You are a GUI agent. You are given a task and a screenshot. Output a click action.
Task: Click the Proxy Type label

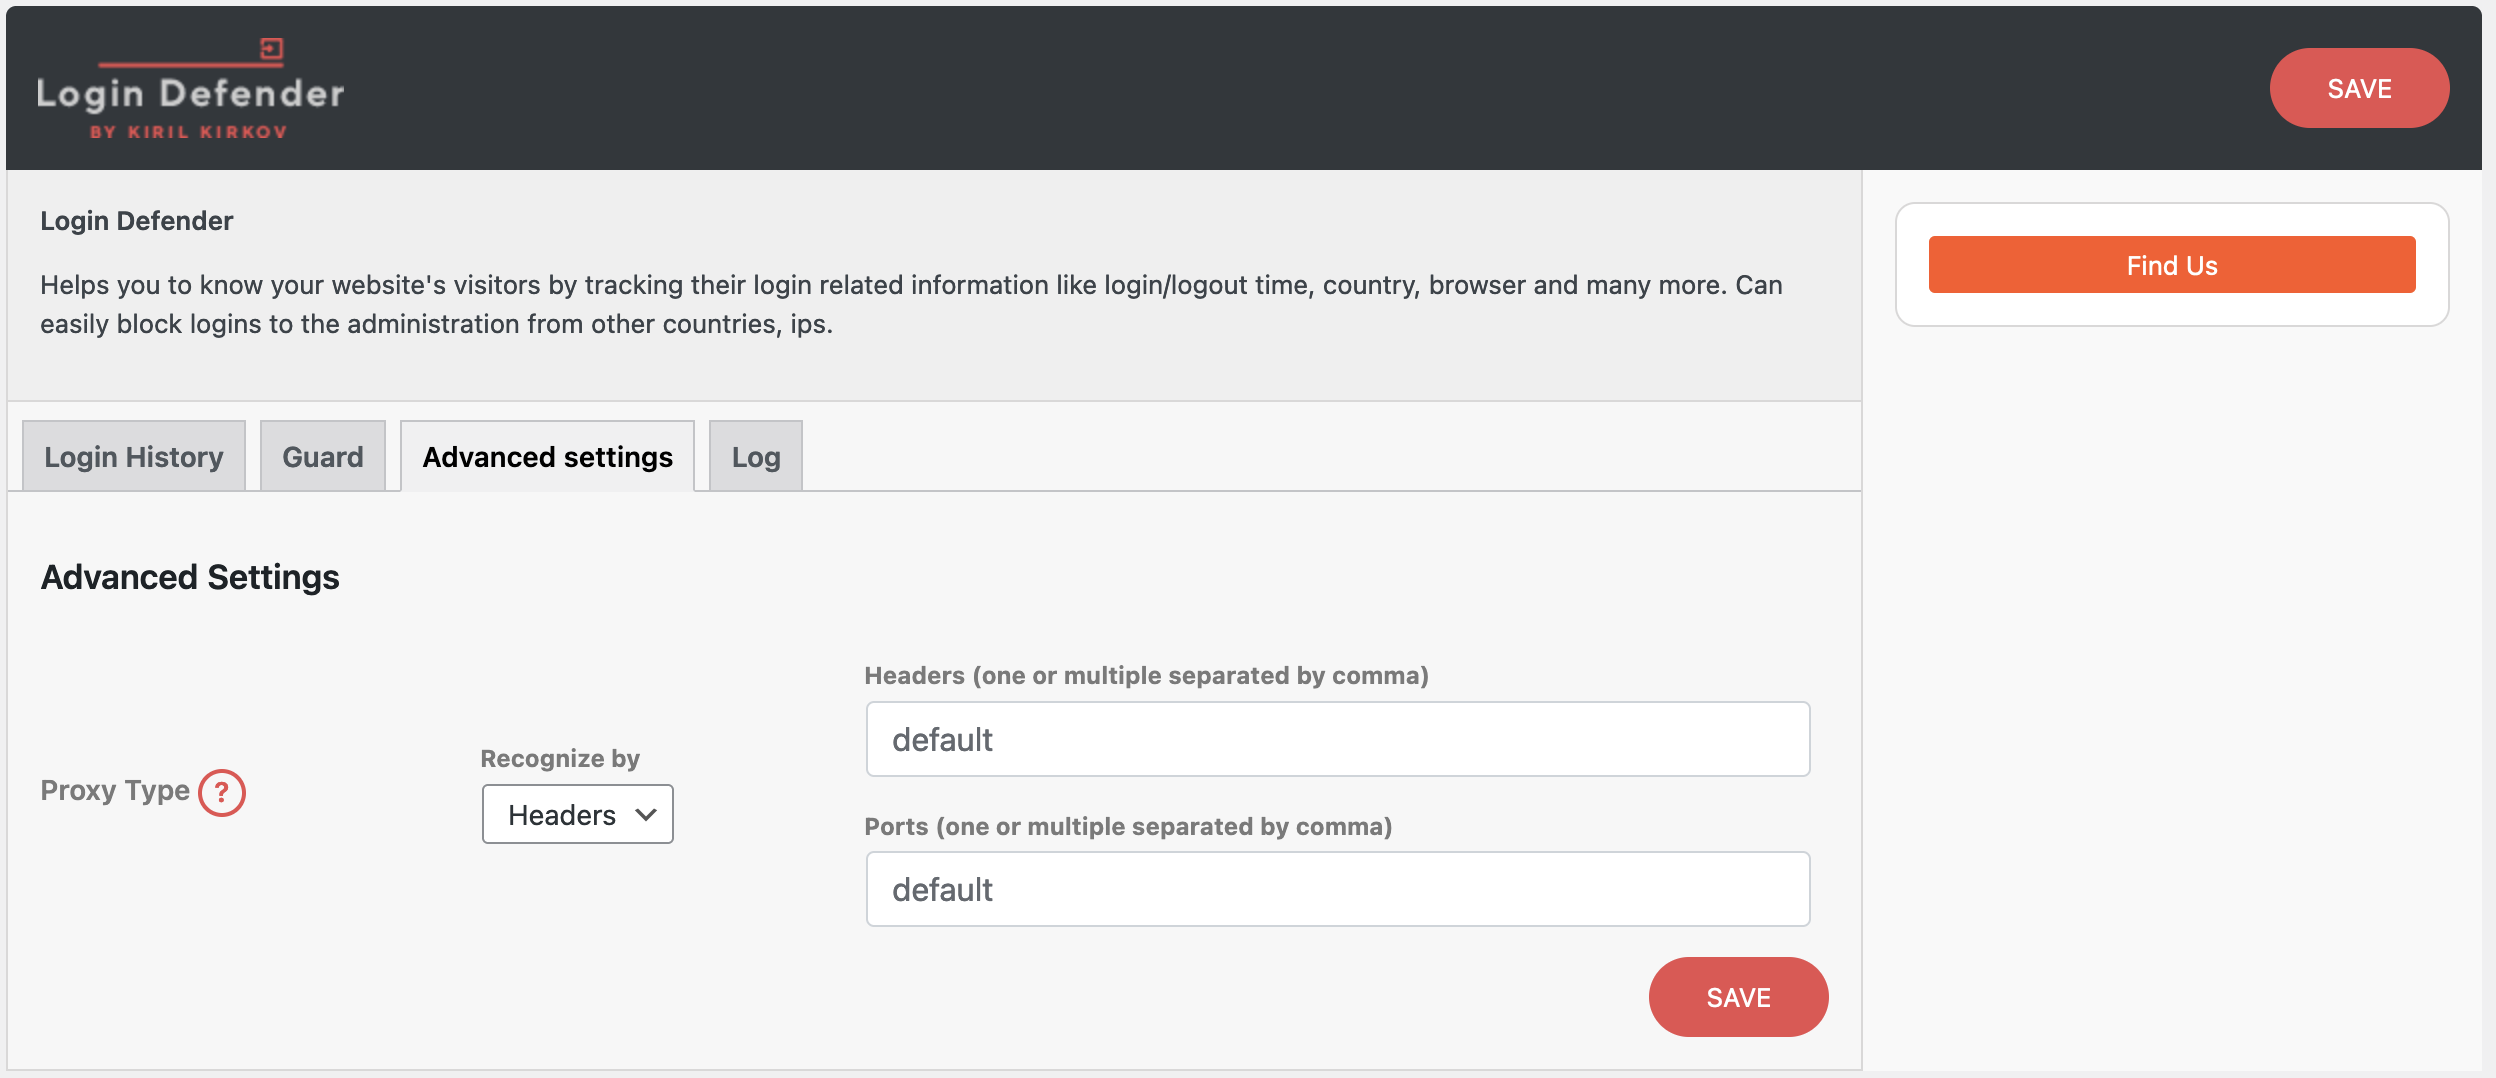113,790
